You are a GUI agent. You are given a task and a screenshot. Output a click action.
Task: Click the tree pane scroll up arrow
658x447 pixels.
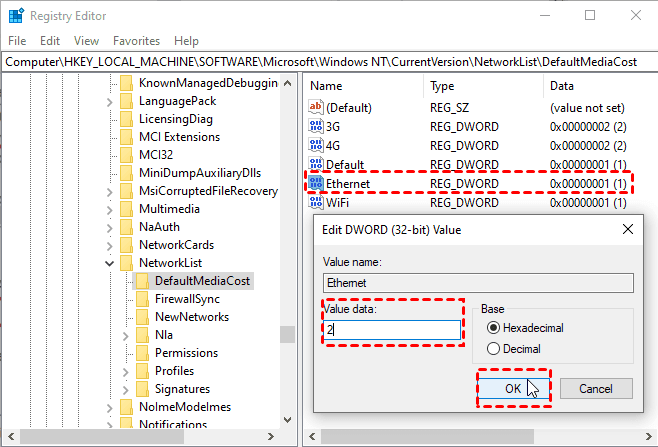point(287,83)
